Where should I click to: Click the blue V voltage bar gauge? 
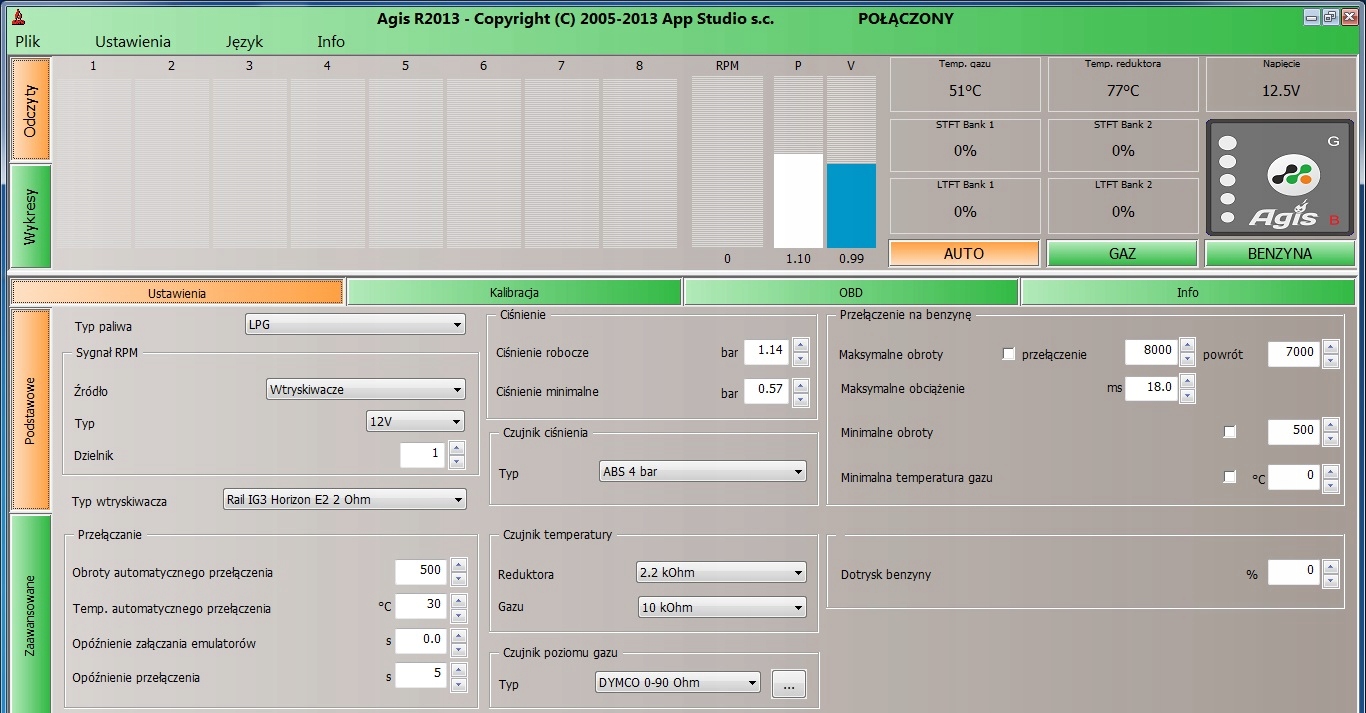[851, 205]
